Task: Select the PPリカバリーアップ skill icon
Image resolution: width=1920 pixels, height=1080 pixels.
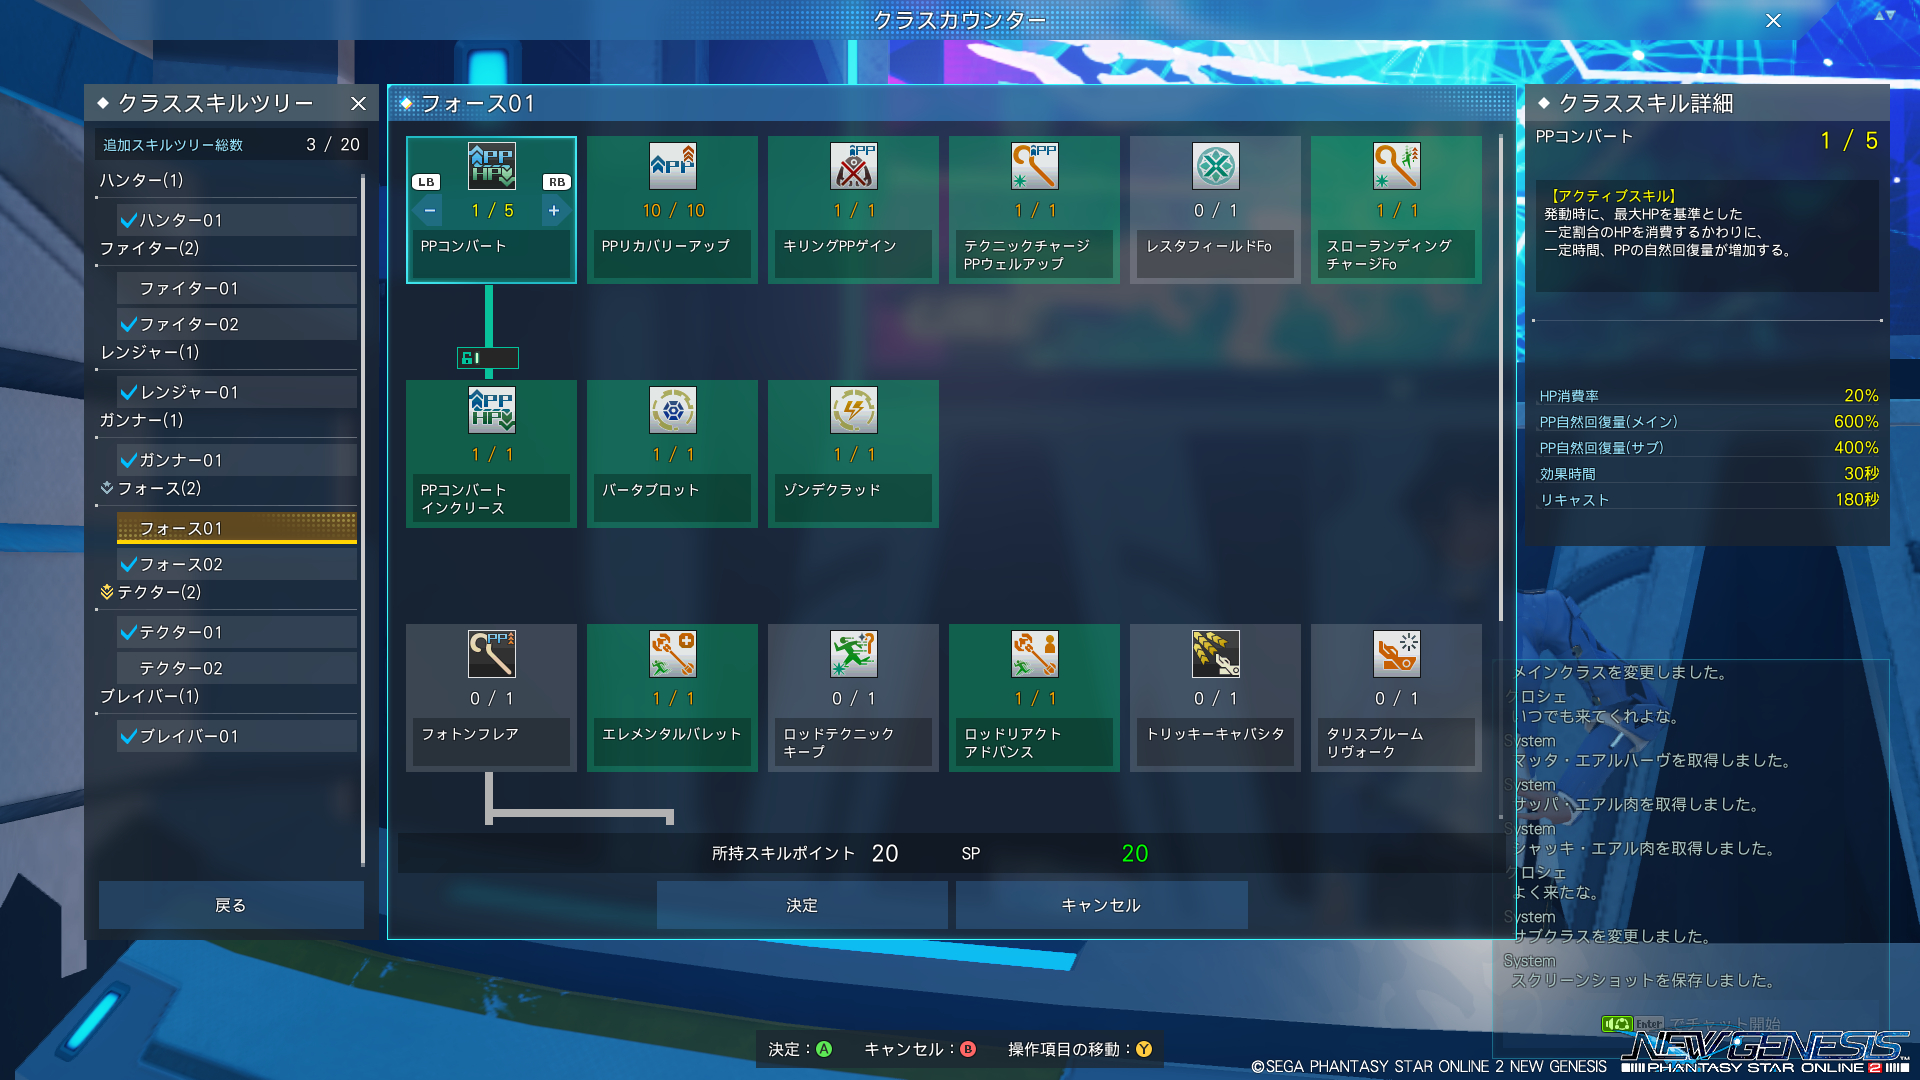Action: (x=673, y=166)
